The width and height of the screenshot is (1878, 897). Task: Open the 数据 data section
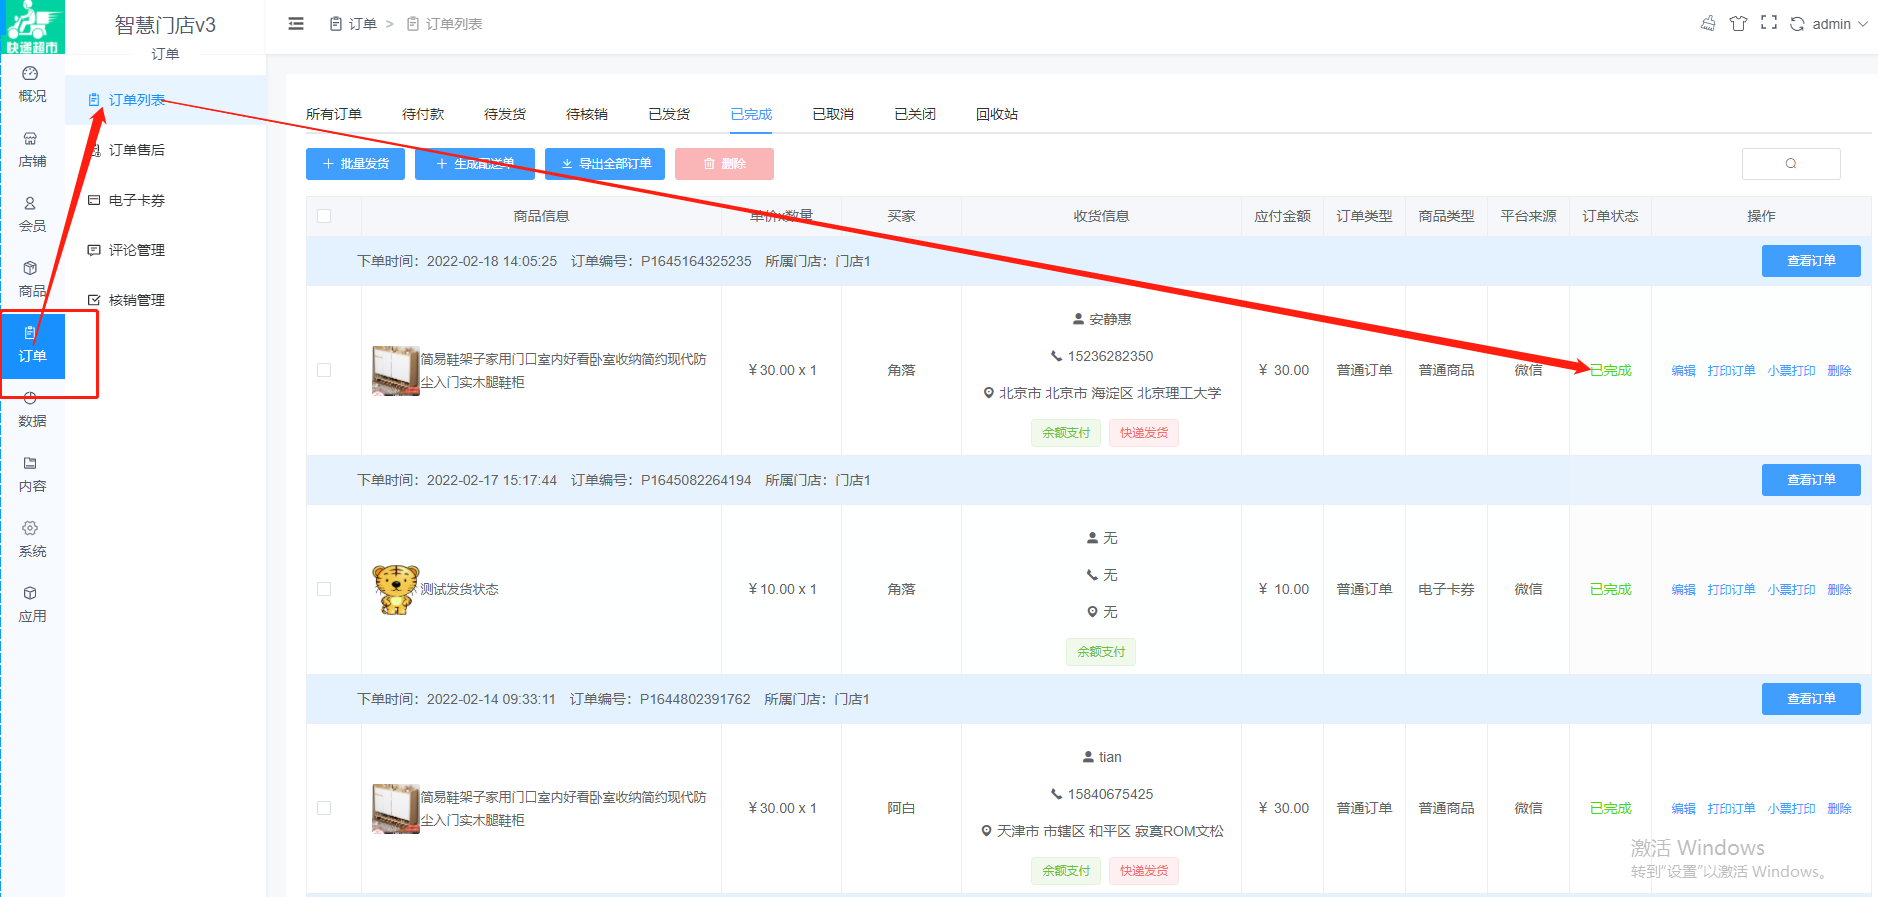click(32, 410)
